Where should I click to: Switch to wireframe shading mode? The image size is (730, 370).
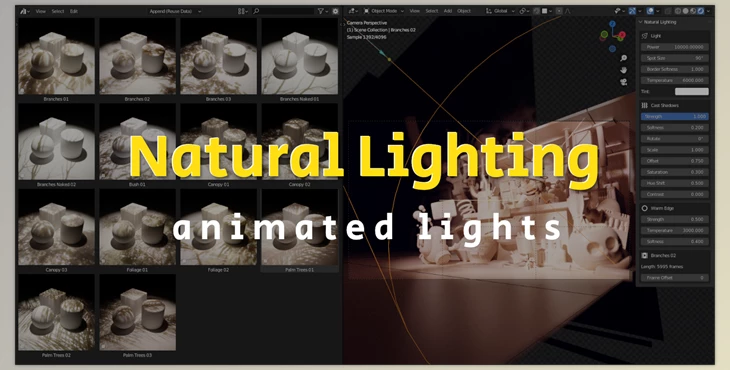point(678,11)
